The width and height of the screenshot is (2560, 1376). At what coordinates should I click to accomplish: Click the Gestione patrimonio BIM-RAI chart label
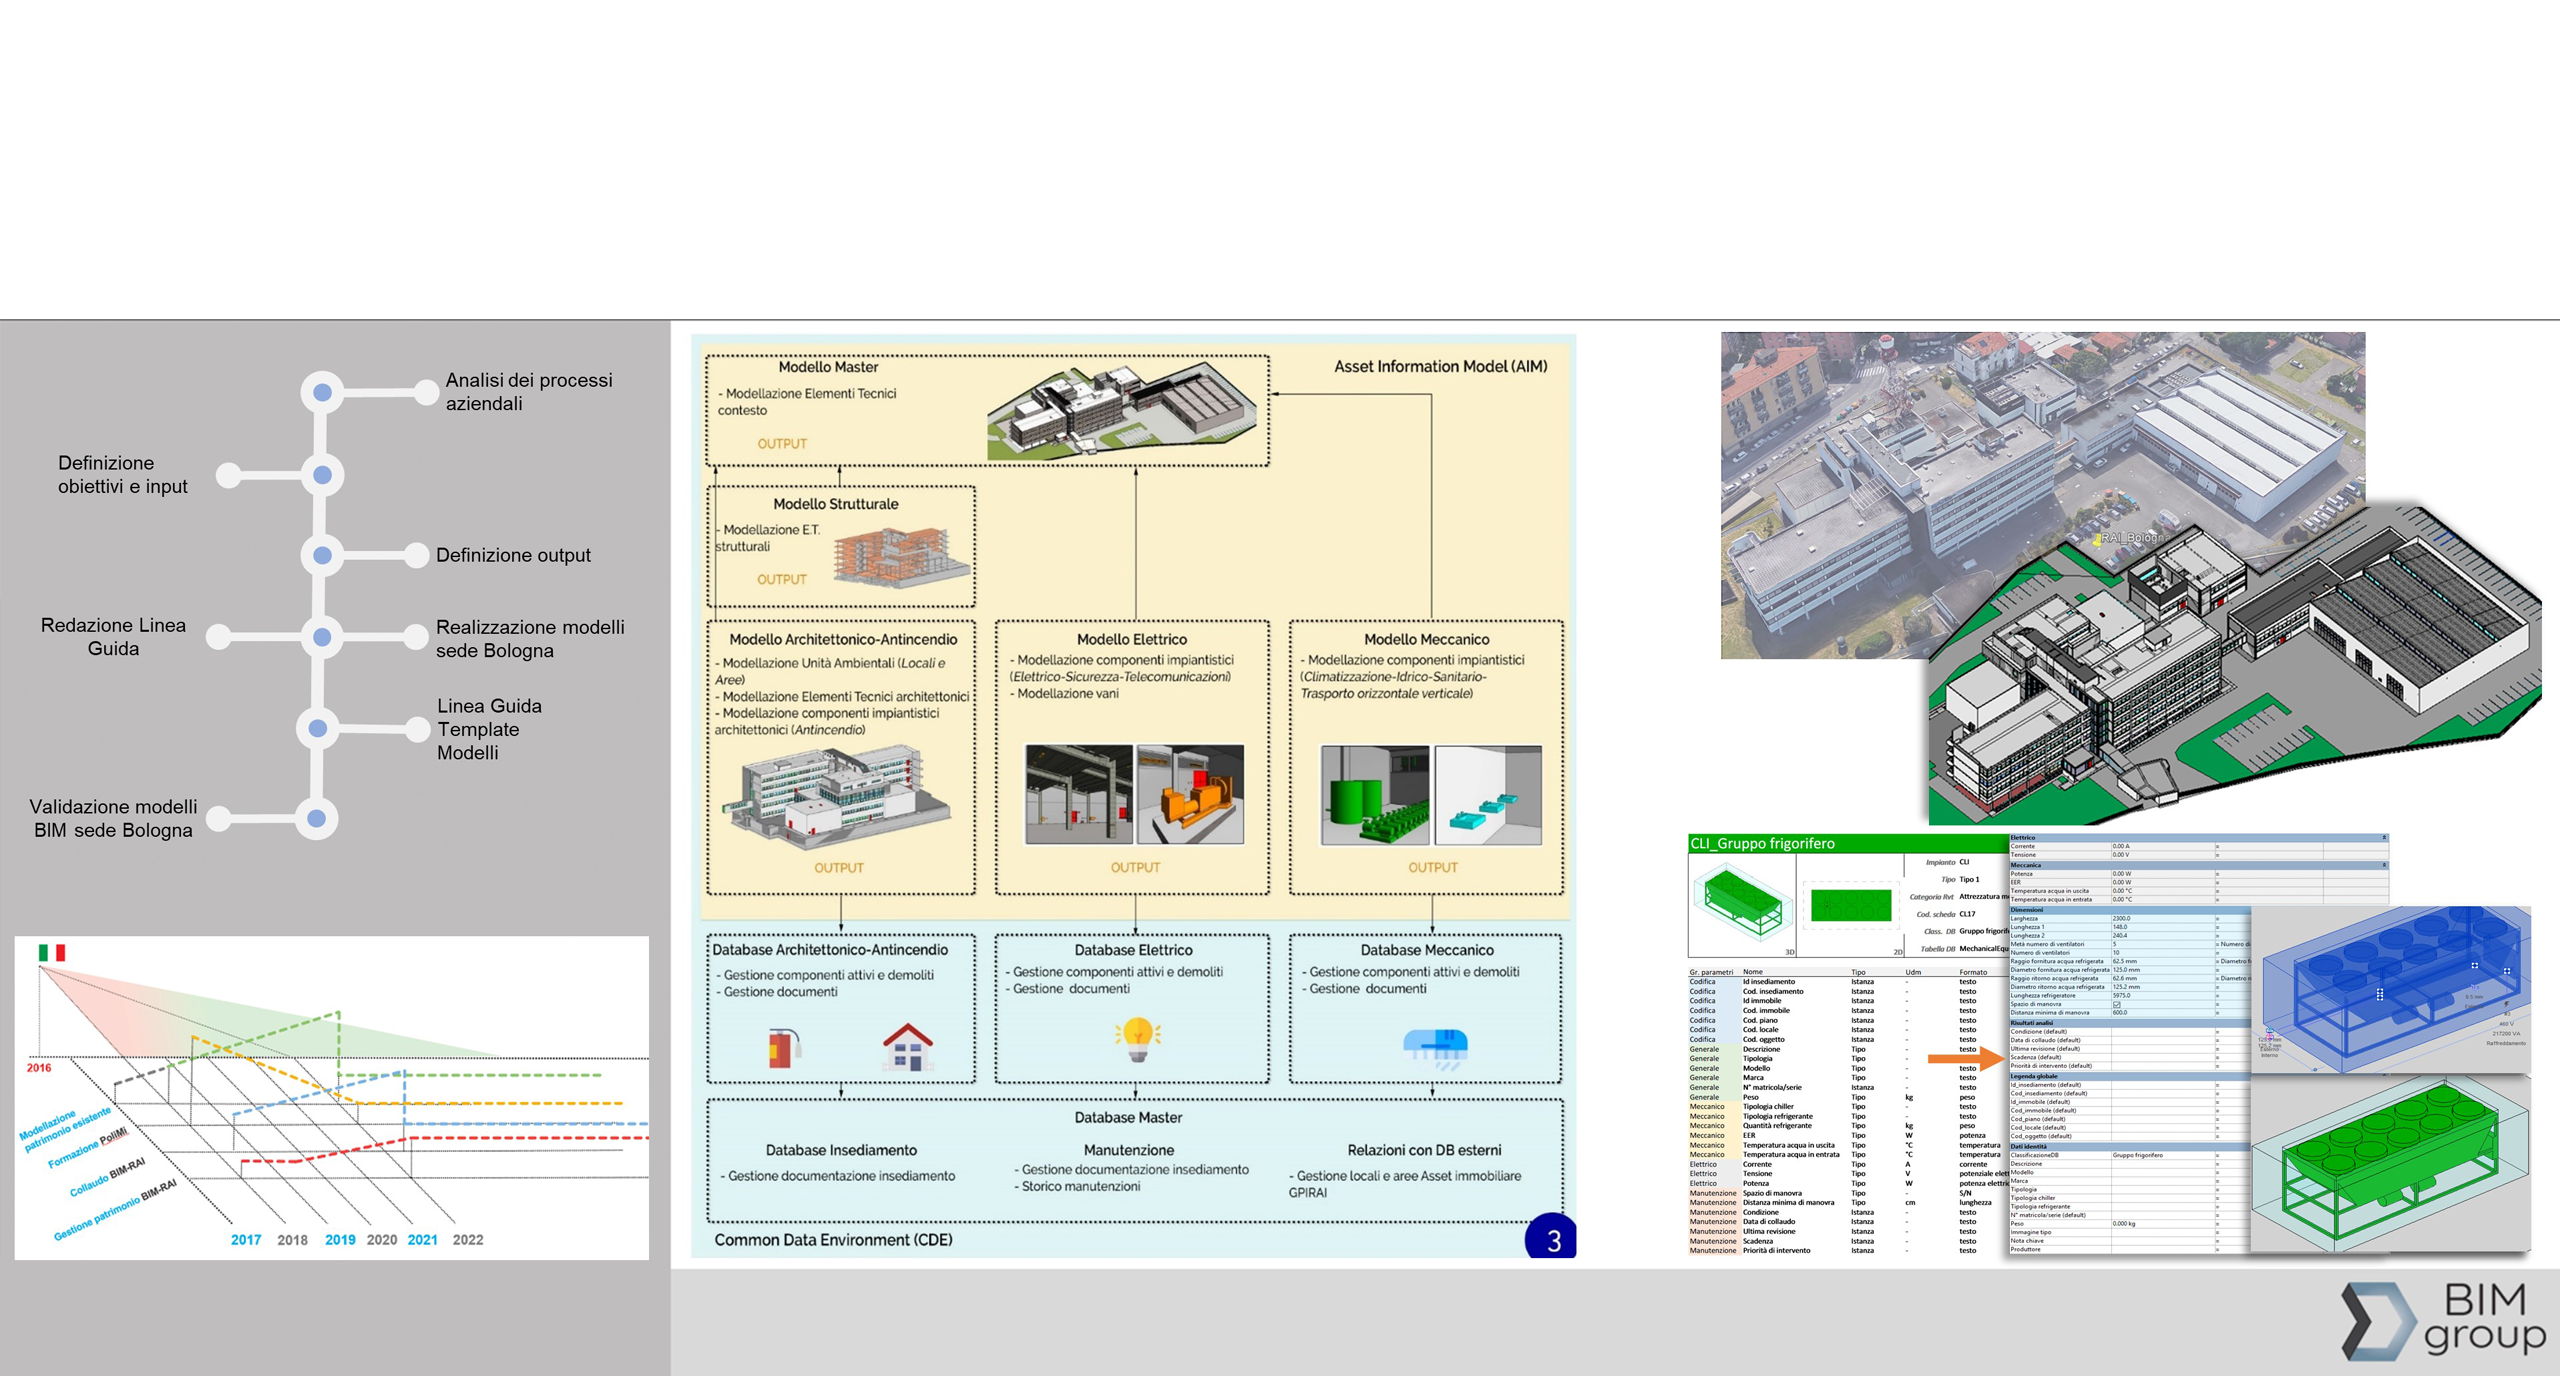coord(115,1210)
